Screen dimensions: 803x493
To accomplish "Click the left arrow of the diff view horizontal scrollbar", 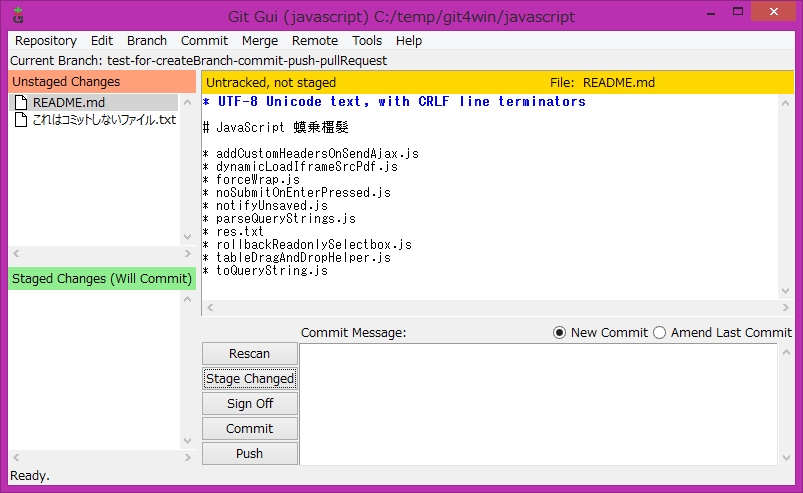I will [210, 307].
